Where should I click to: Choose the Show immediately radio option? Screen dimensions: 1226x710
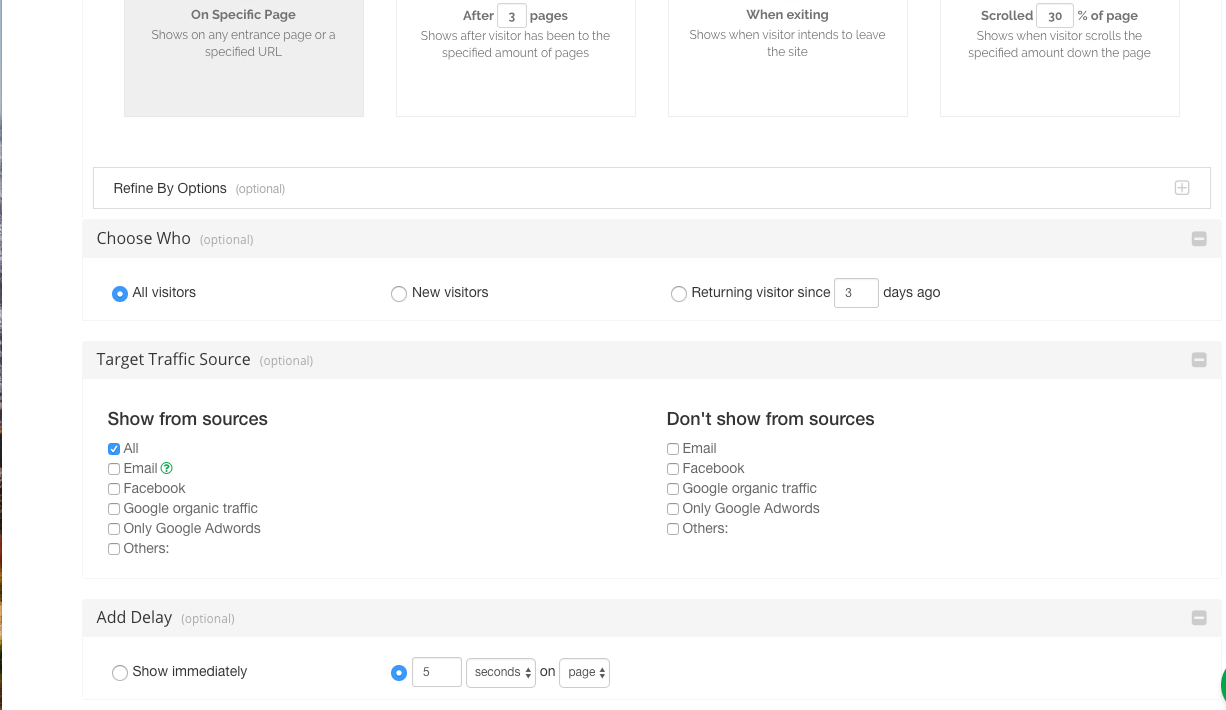(120, 672)
